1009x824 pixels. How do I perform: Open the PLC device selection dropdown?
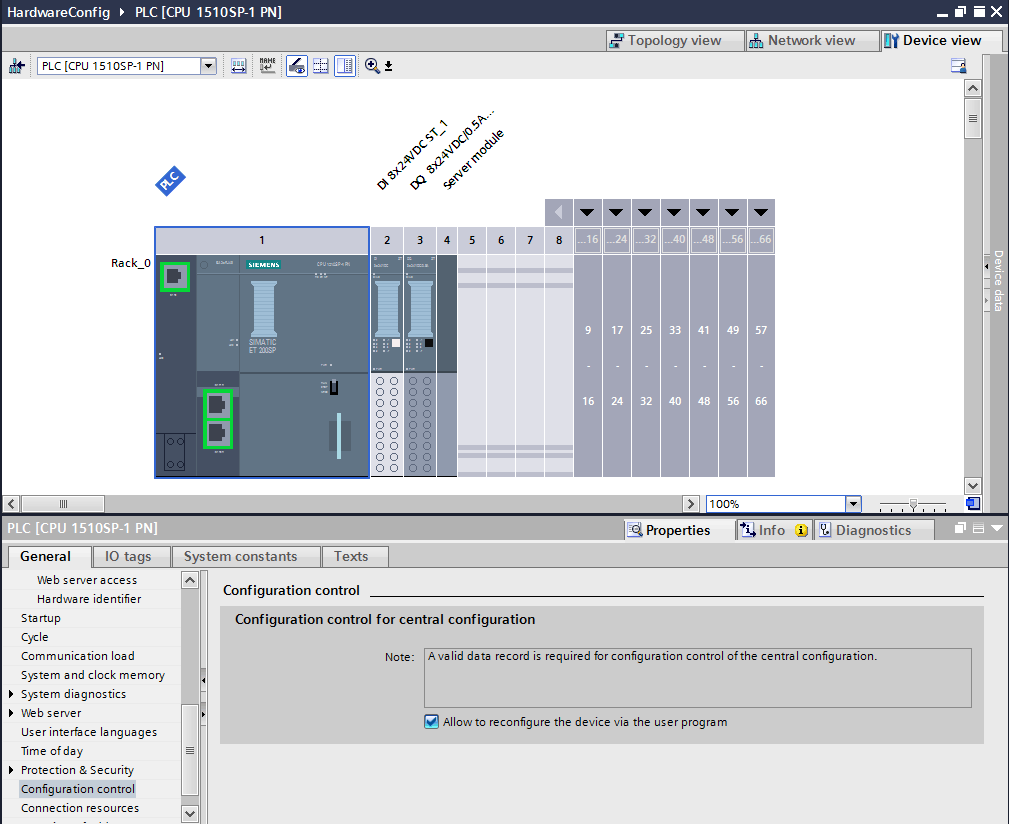[208, 66]
